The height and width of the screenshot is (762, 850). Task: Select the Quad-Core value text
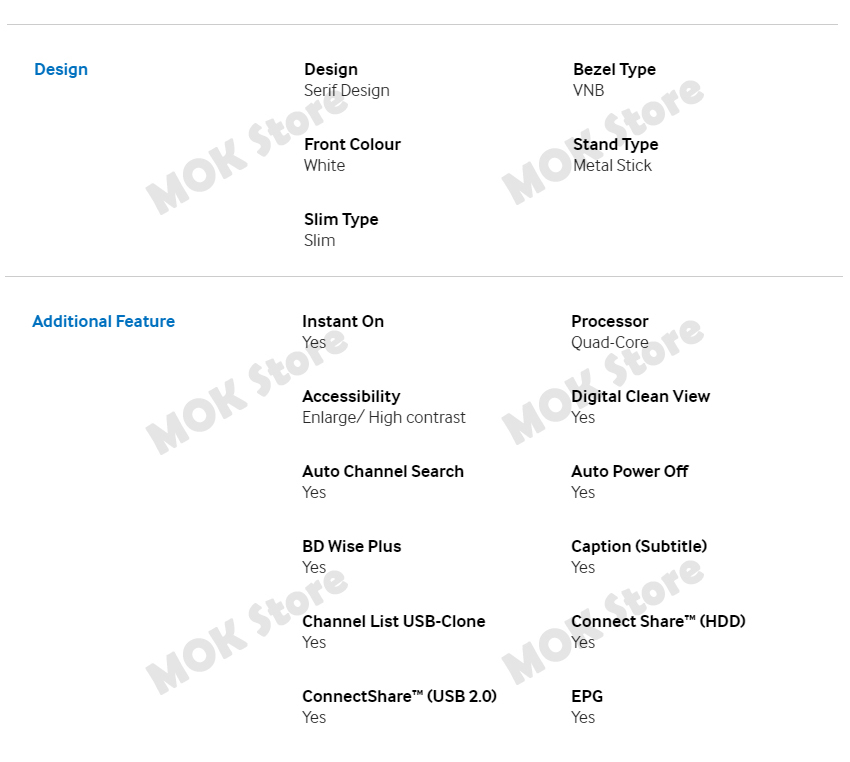coord(609,343)
